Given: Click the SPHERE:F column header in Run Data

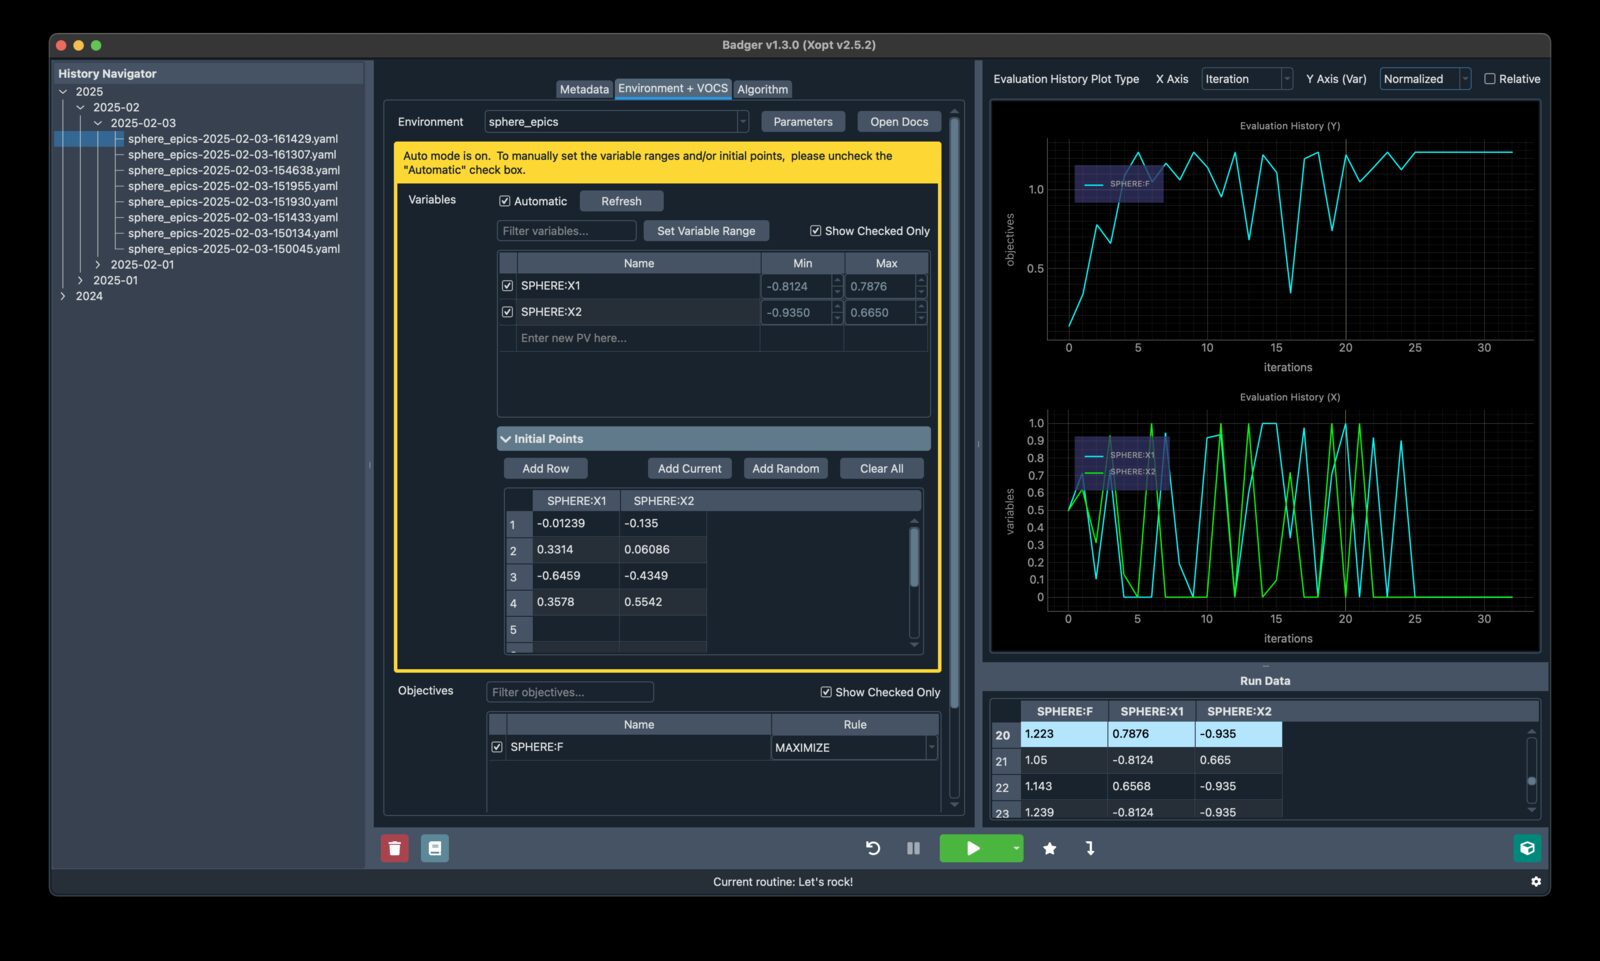Looking at the screenshot, I should click(1064, 711).
